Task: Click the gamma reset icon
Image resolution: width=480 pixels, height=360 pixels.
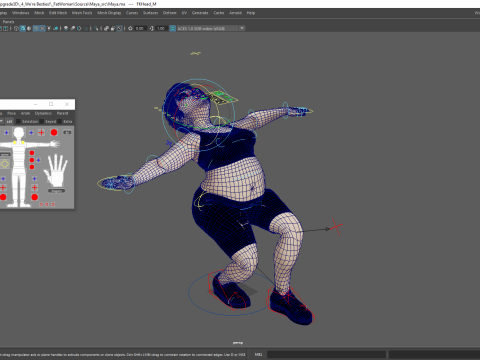Action: click(151, 28)
